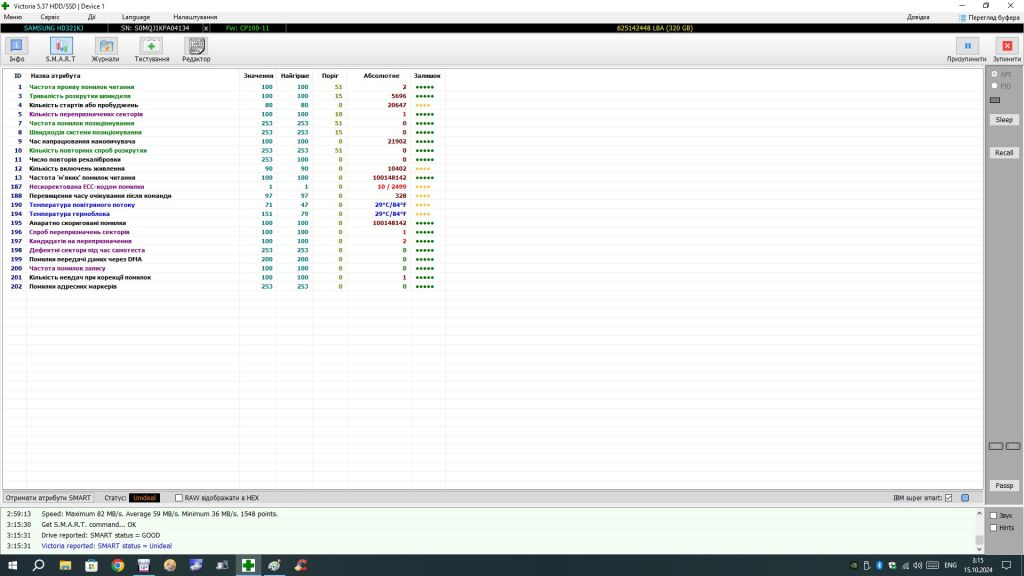
Task: Launch the Редактор disk editor
Action: 196,50
